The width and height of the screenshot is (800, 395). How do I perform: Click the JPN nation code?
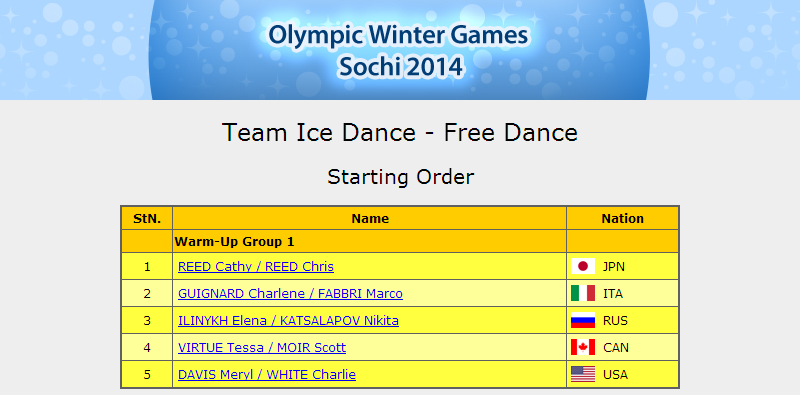[x=614, y=267]
